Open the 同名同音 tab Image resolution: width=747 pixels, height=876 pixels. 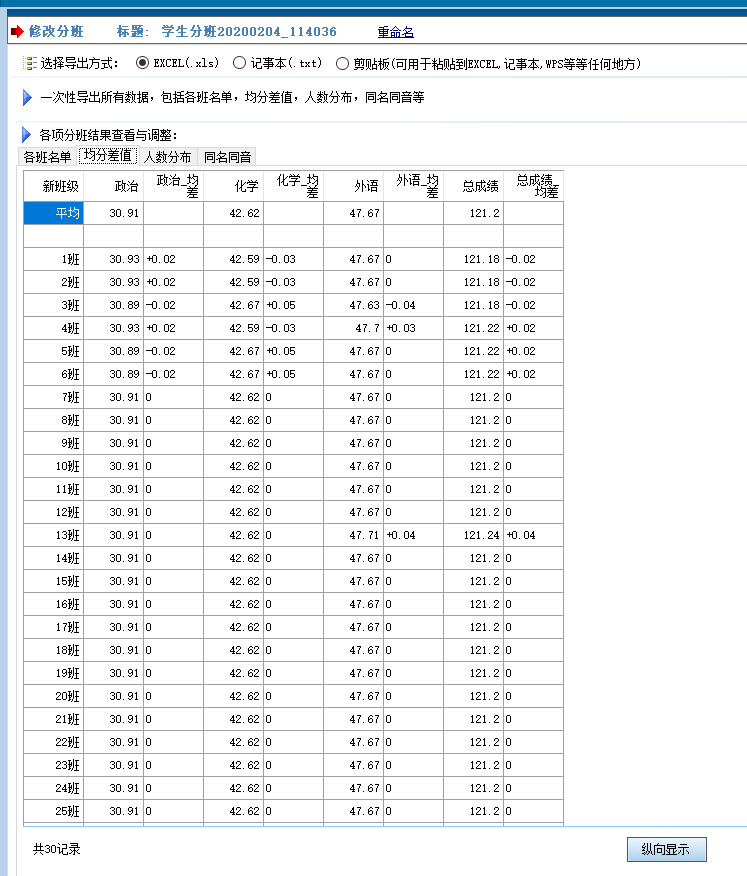(x=228, y=157)
